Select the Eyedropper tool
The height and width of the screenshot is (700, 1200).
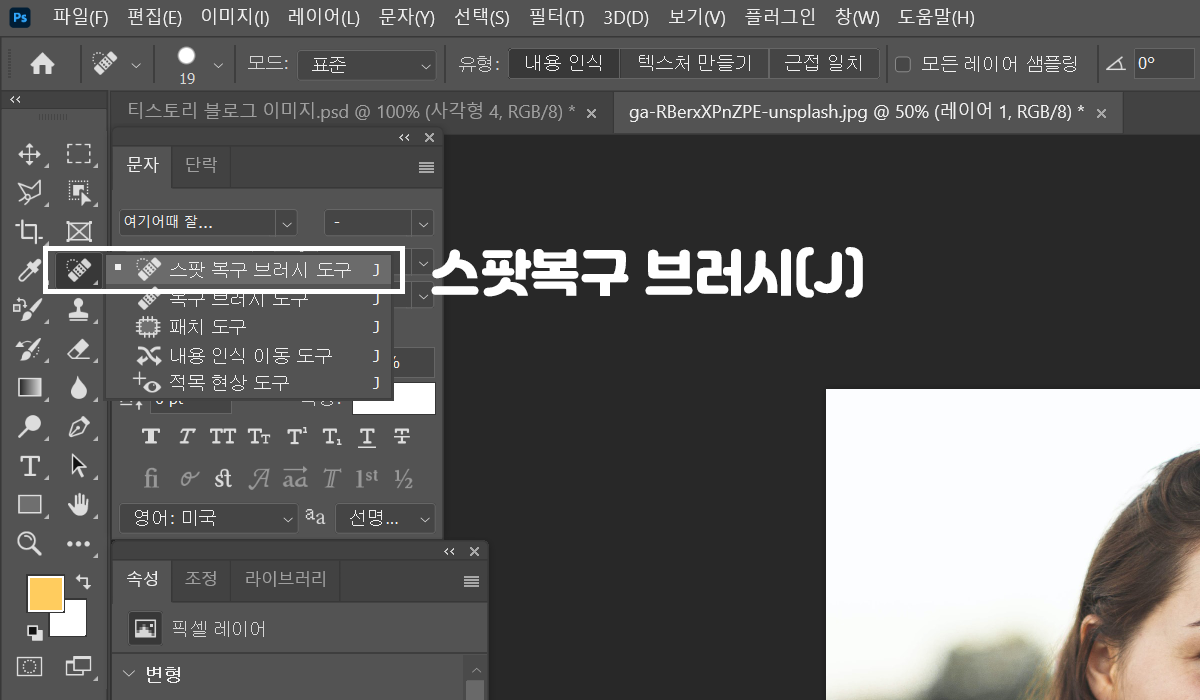[30, 270]
